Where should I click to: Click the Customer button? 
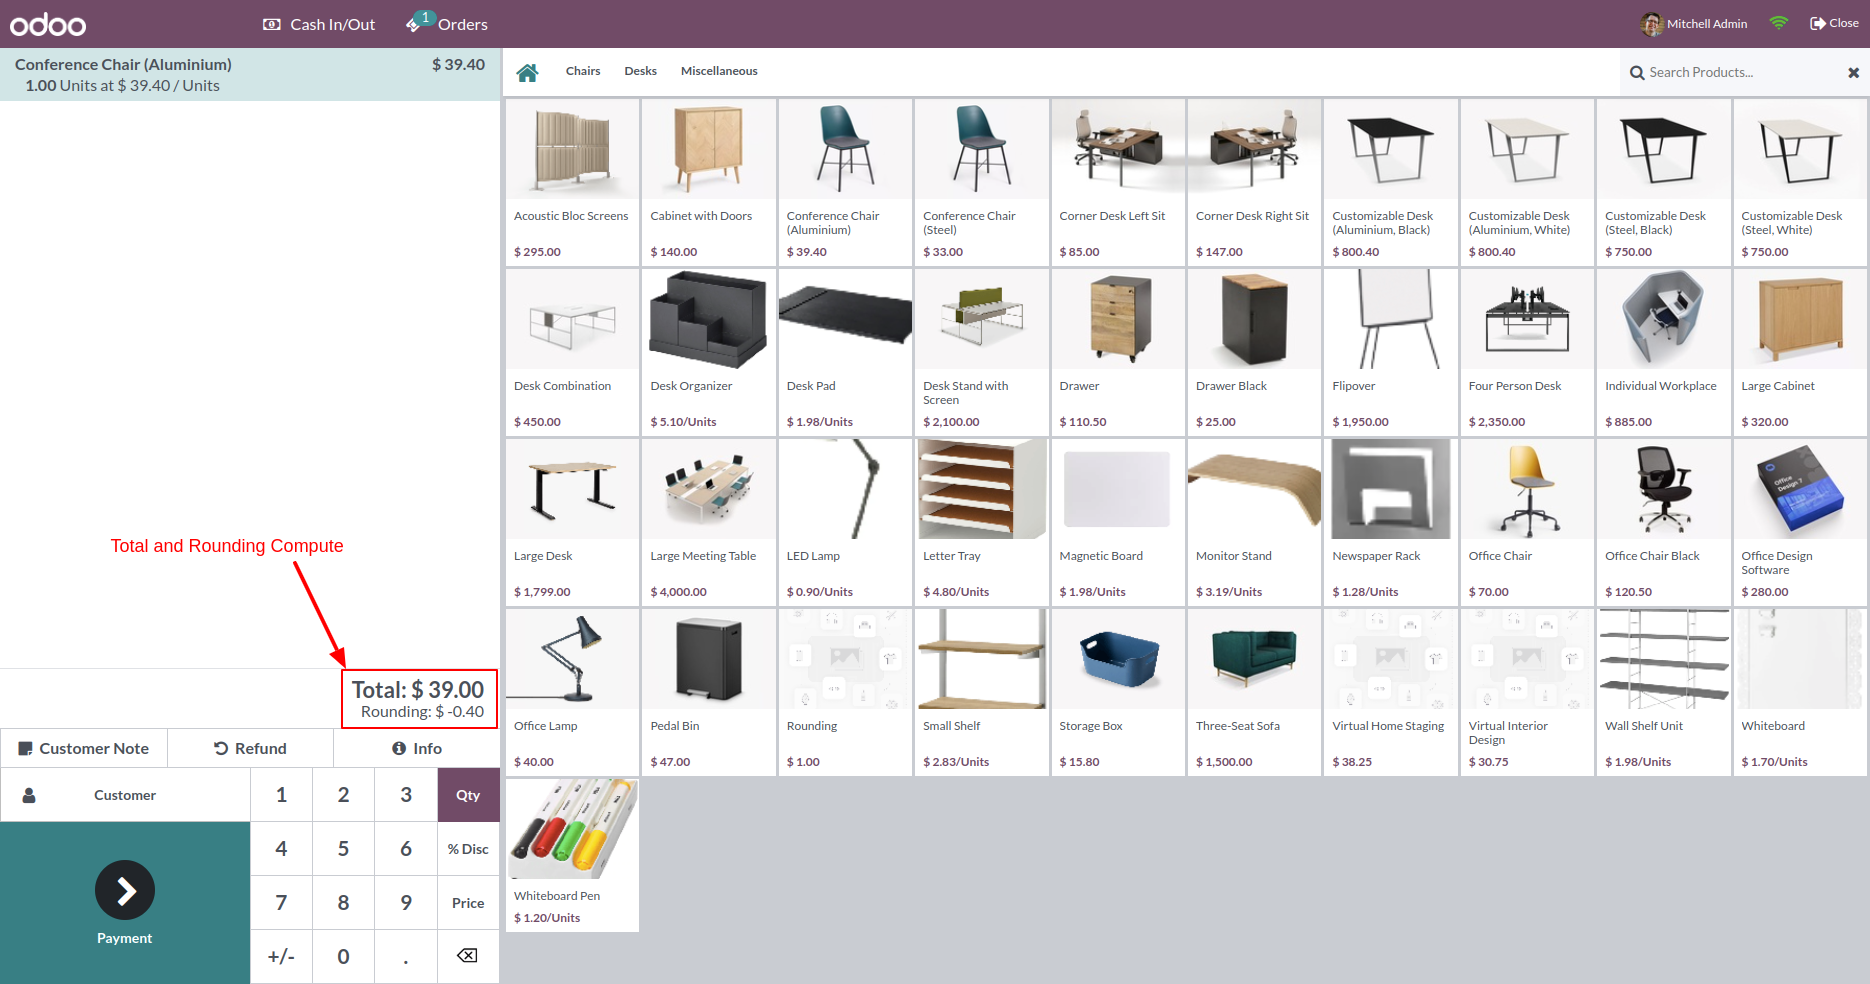click(x=125, y=795)
